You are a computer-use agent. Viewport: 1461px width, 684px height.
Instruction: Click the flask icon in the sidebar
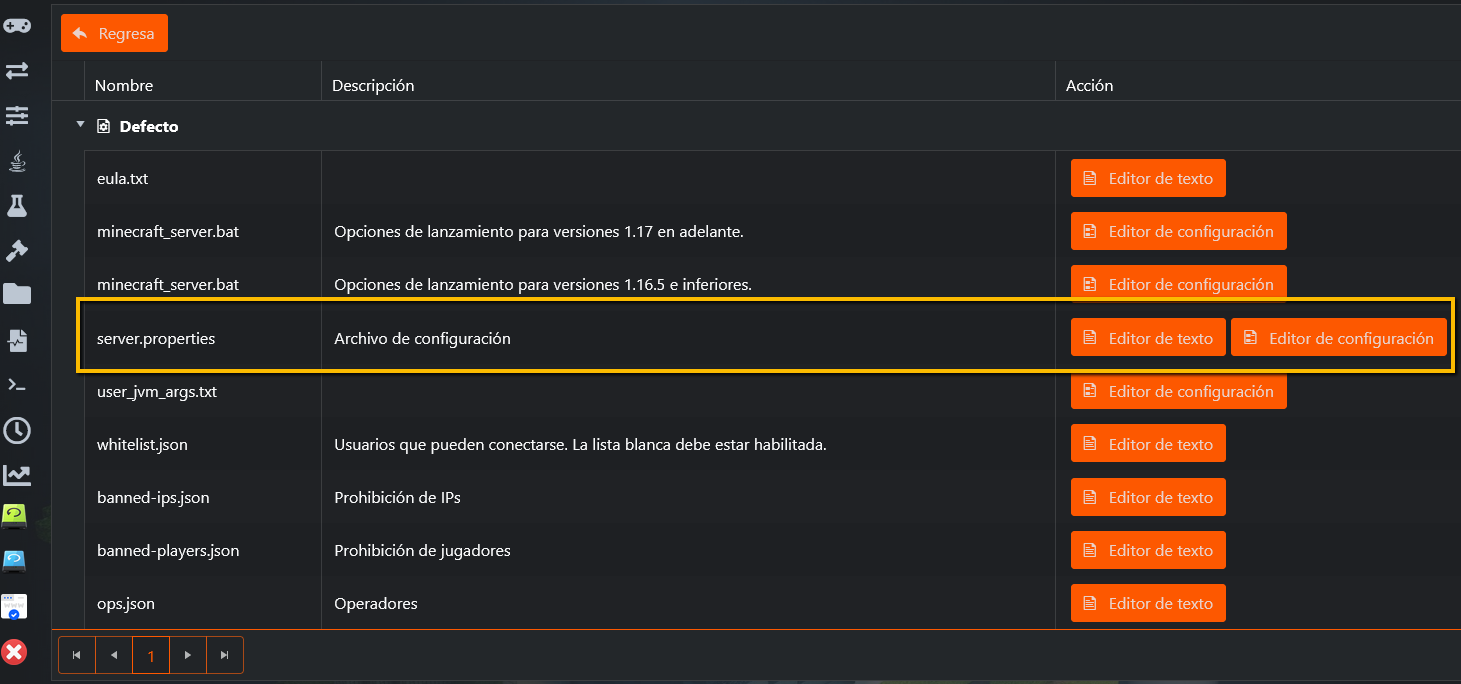tap(17, 205)
